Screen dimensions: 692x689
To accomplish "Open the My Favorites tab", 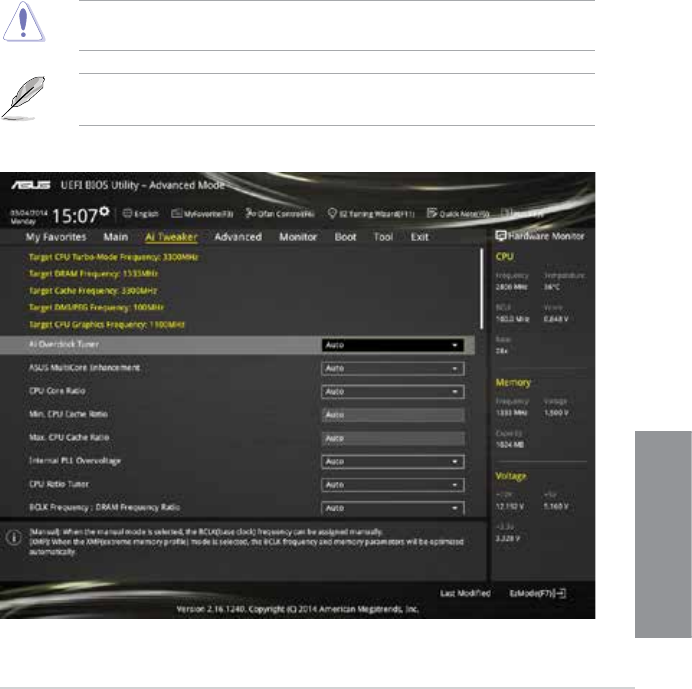I will [56, 237].
